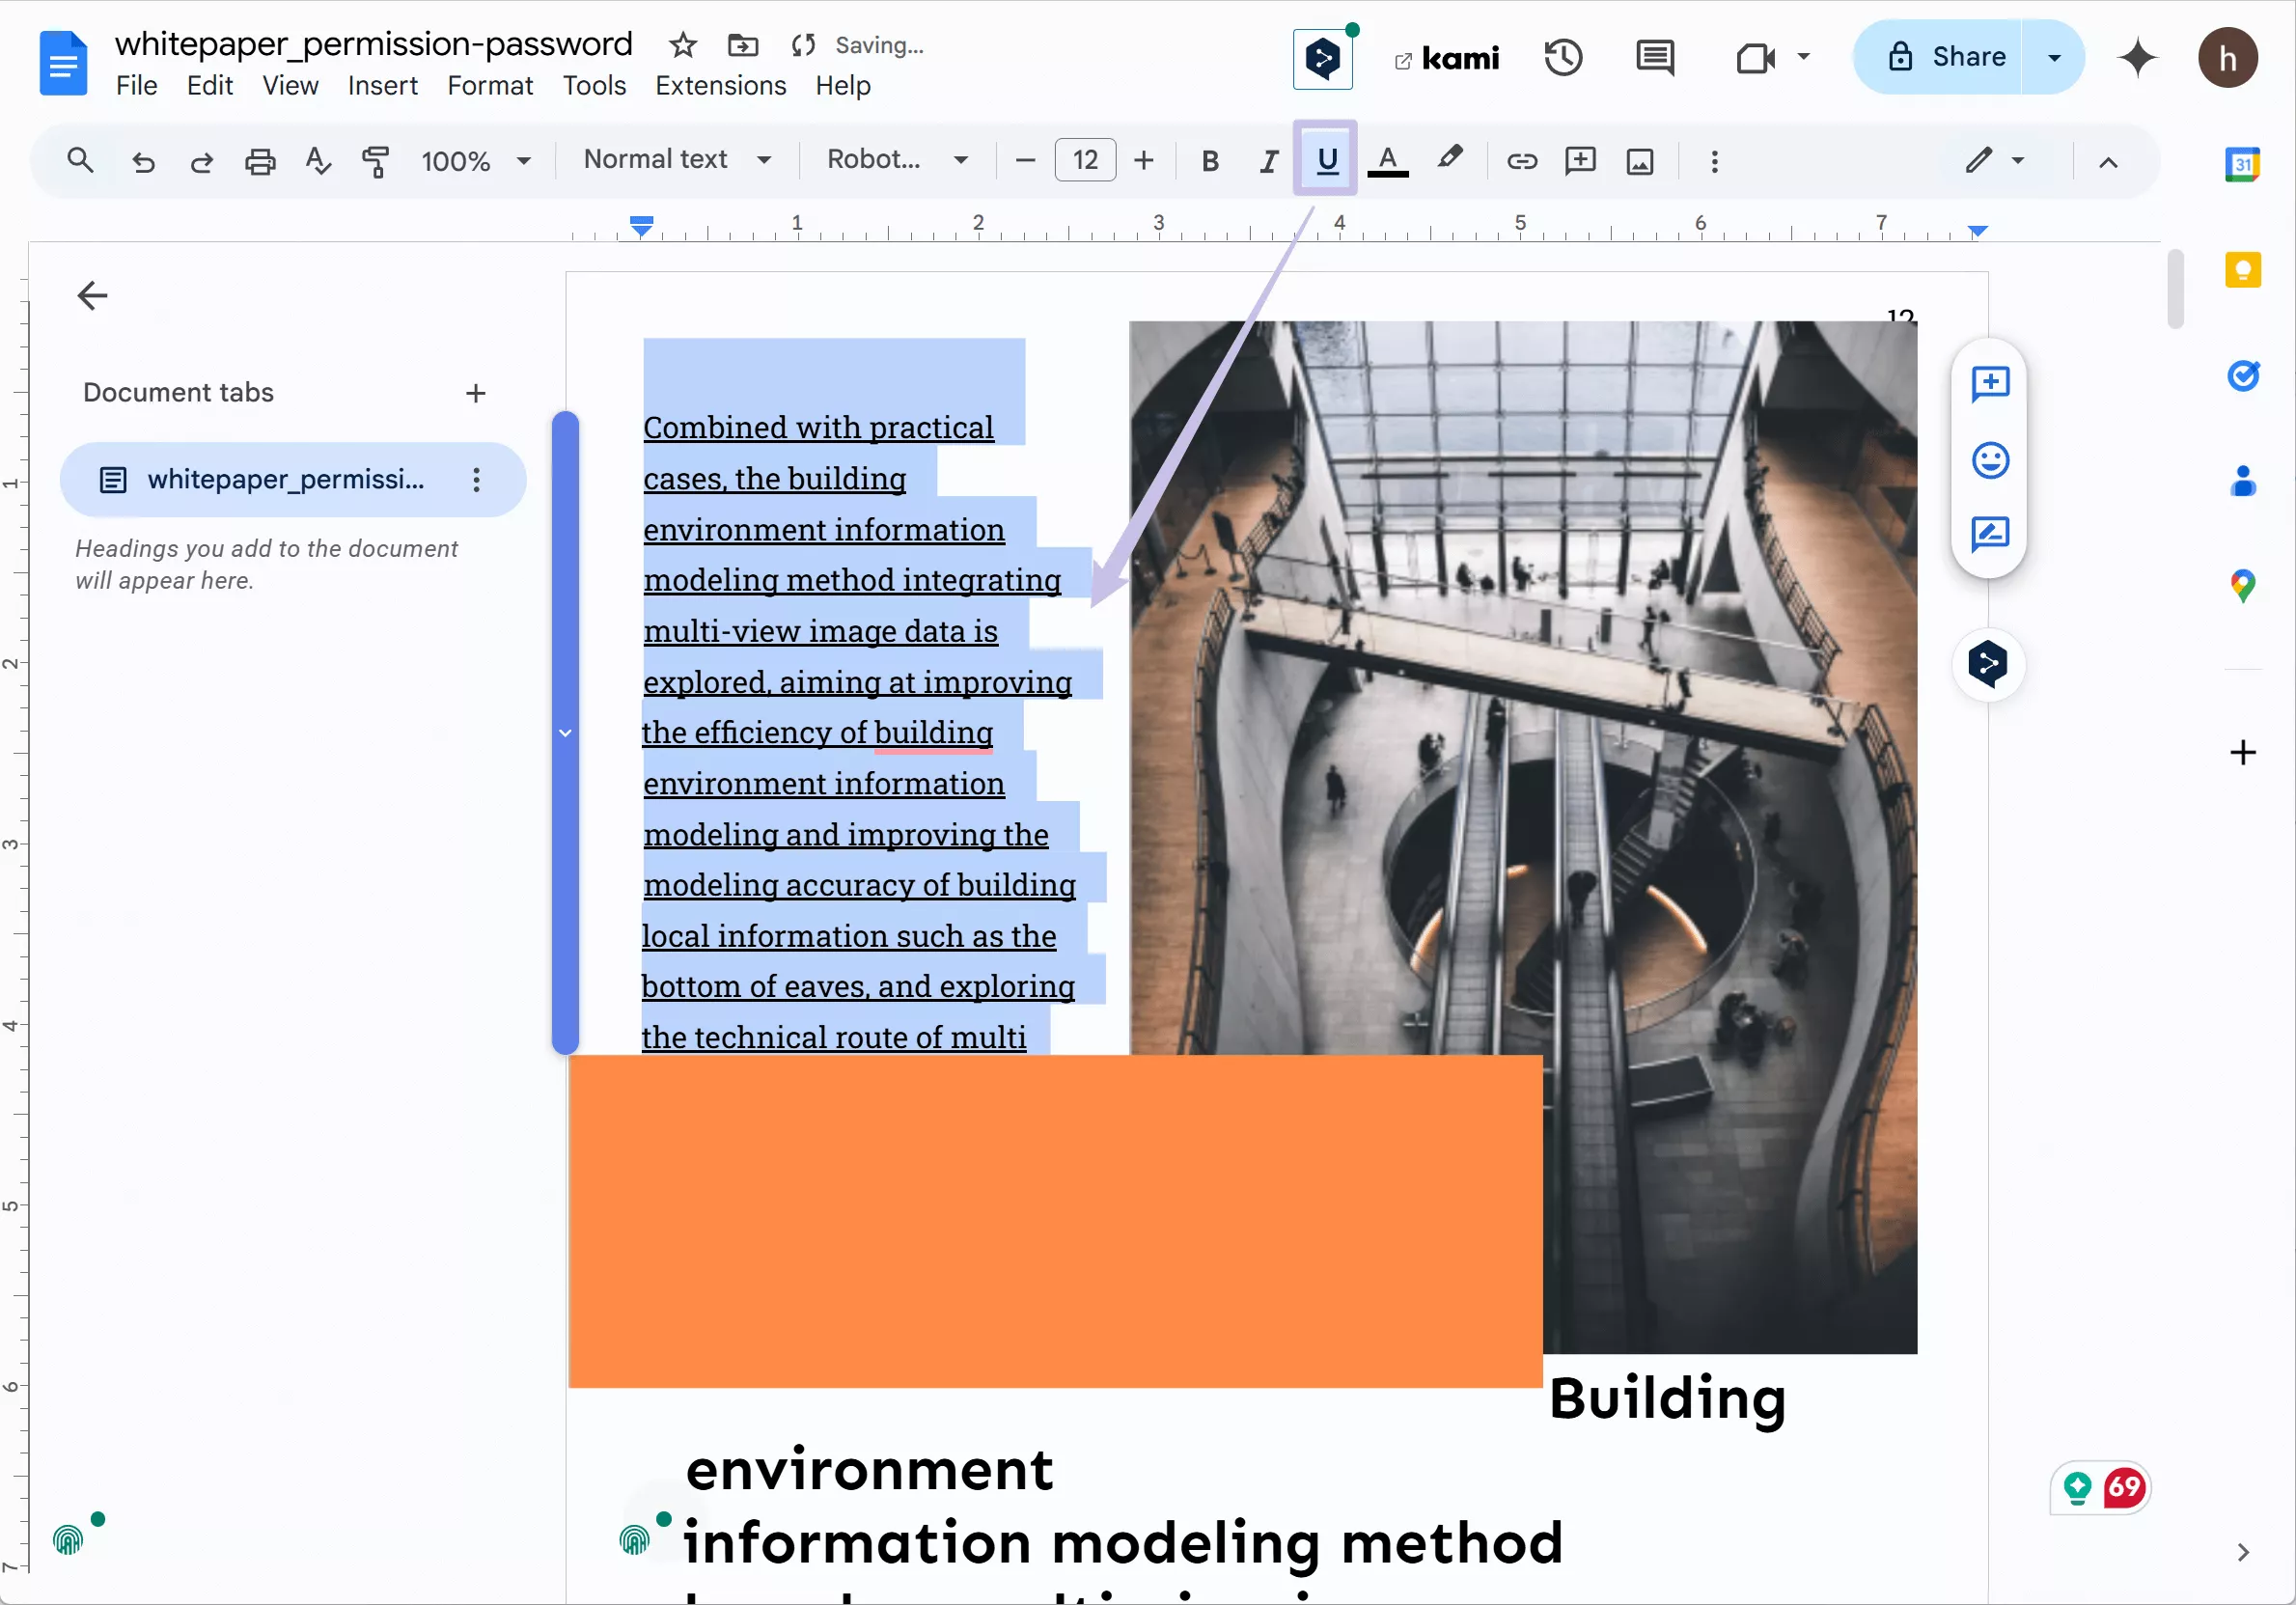2296x1605 pixels.
Task: Increase the font size
Action: [x=1144, y=161]
